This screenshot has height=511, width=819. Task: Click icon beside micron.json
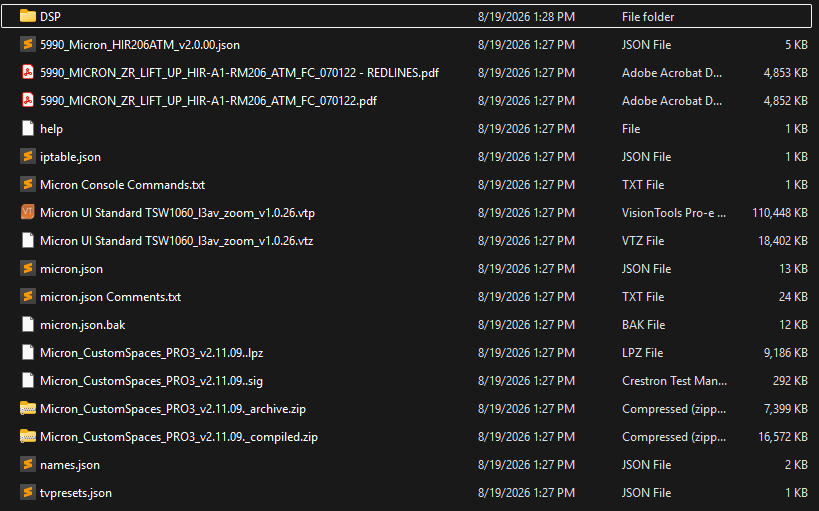[28, 269]
